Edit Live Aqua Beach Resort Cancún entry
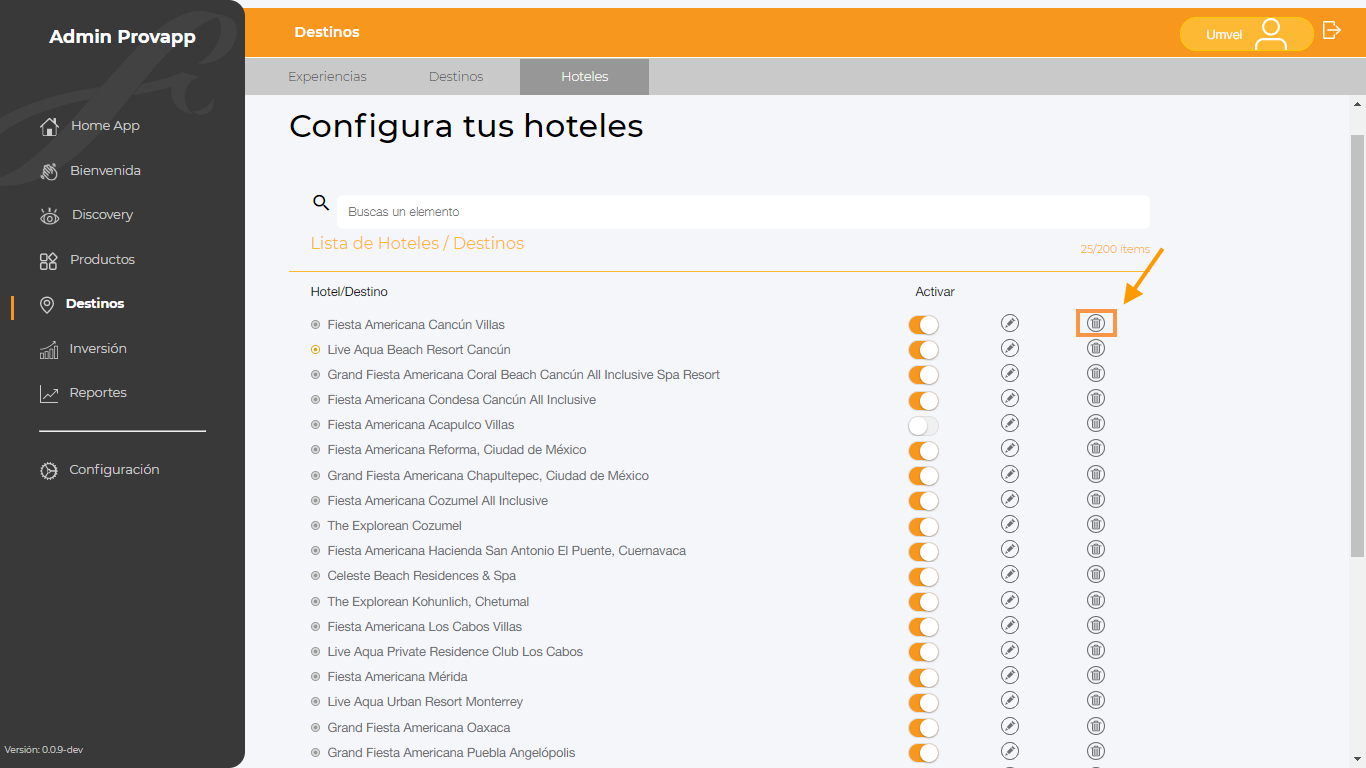 tap(1010, 348)
